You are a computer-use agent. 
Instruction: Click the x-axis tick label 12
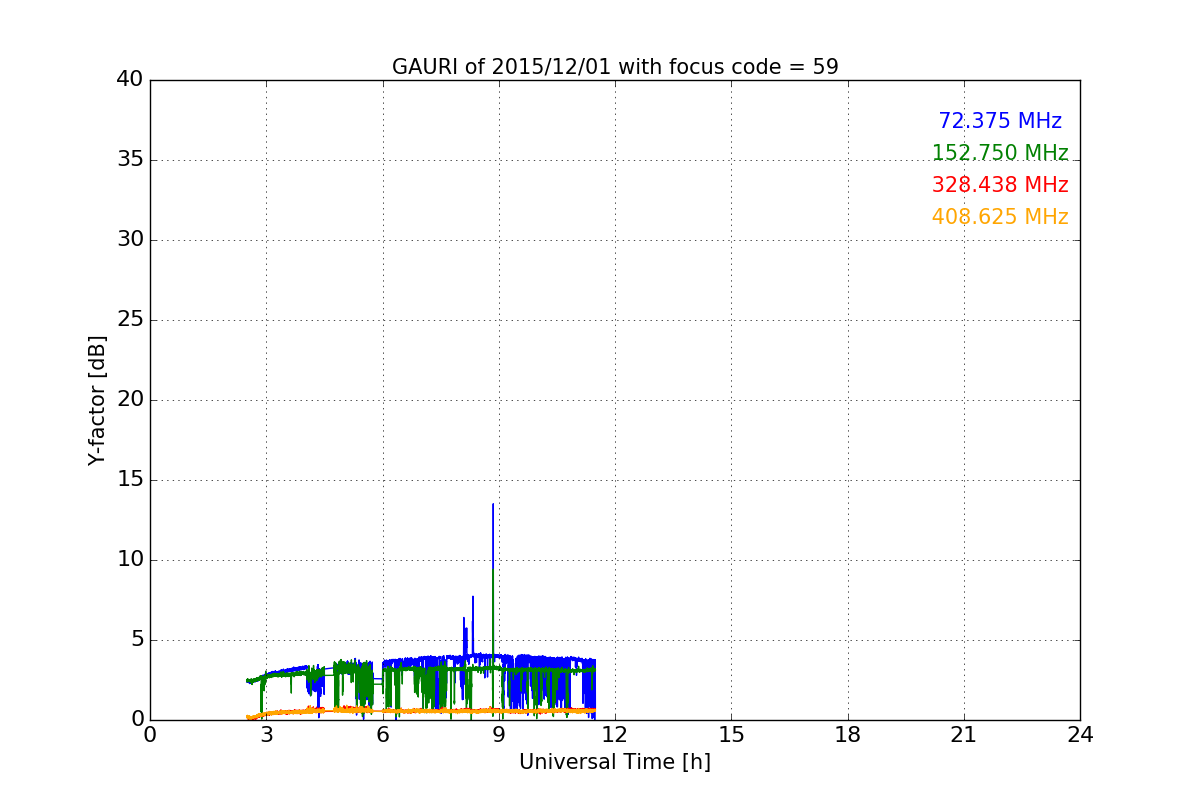615,735
